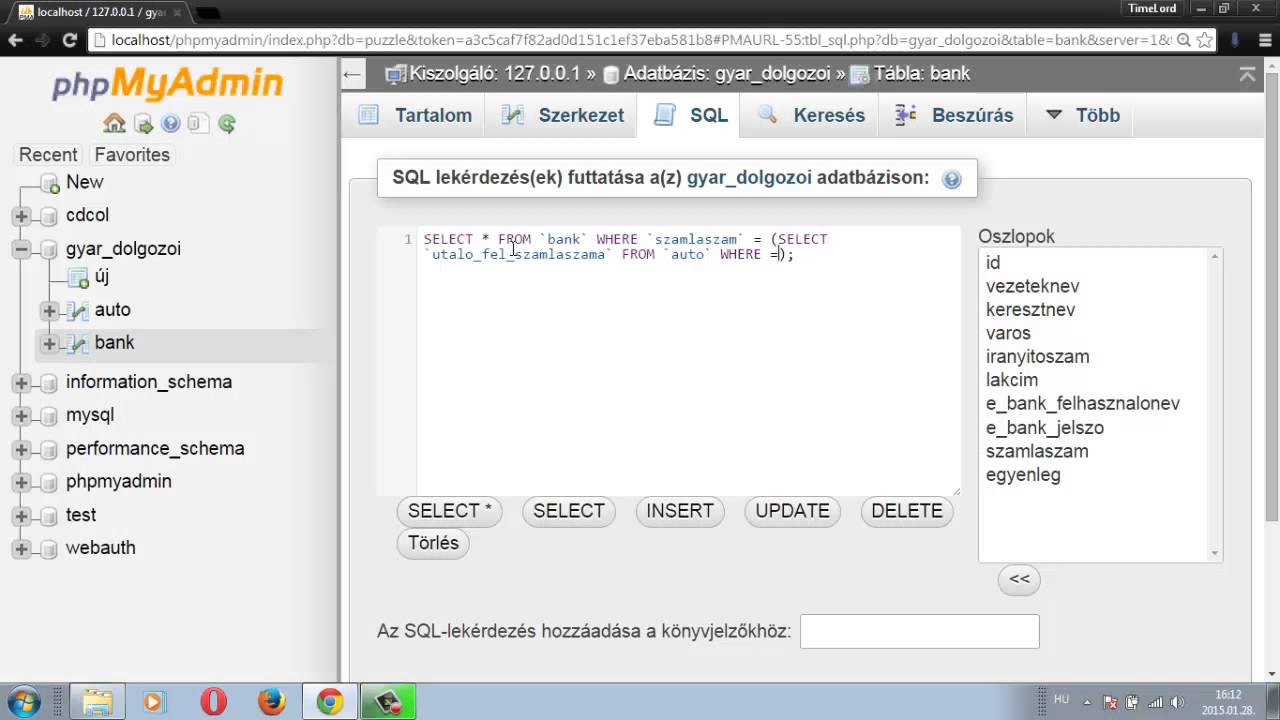This screenshot has height=720, width=1280.
Task: Expand the bank table node
Action: point(49,344)
